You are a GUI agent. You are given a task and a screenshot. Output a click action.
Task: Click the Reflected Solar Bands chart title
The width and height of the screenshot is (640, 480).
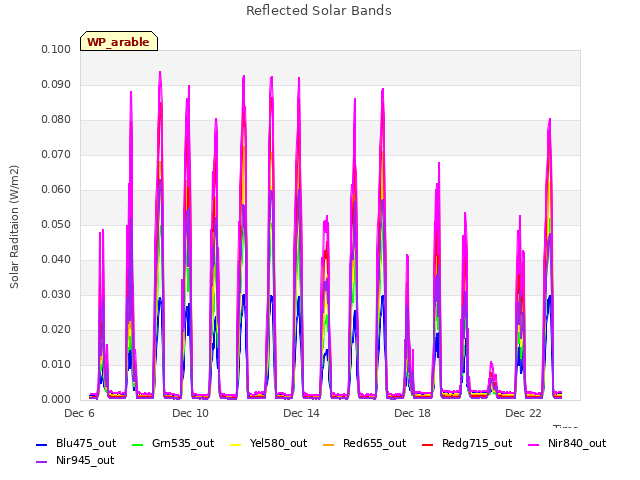pyautogui.click(x=319, y=11)
